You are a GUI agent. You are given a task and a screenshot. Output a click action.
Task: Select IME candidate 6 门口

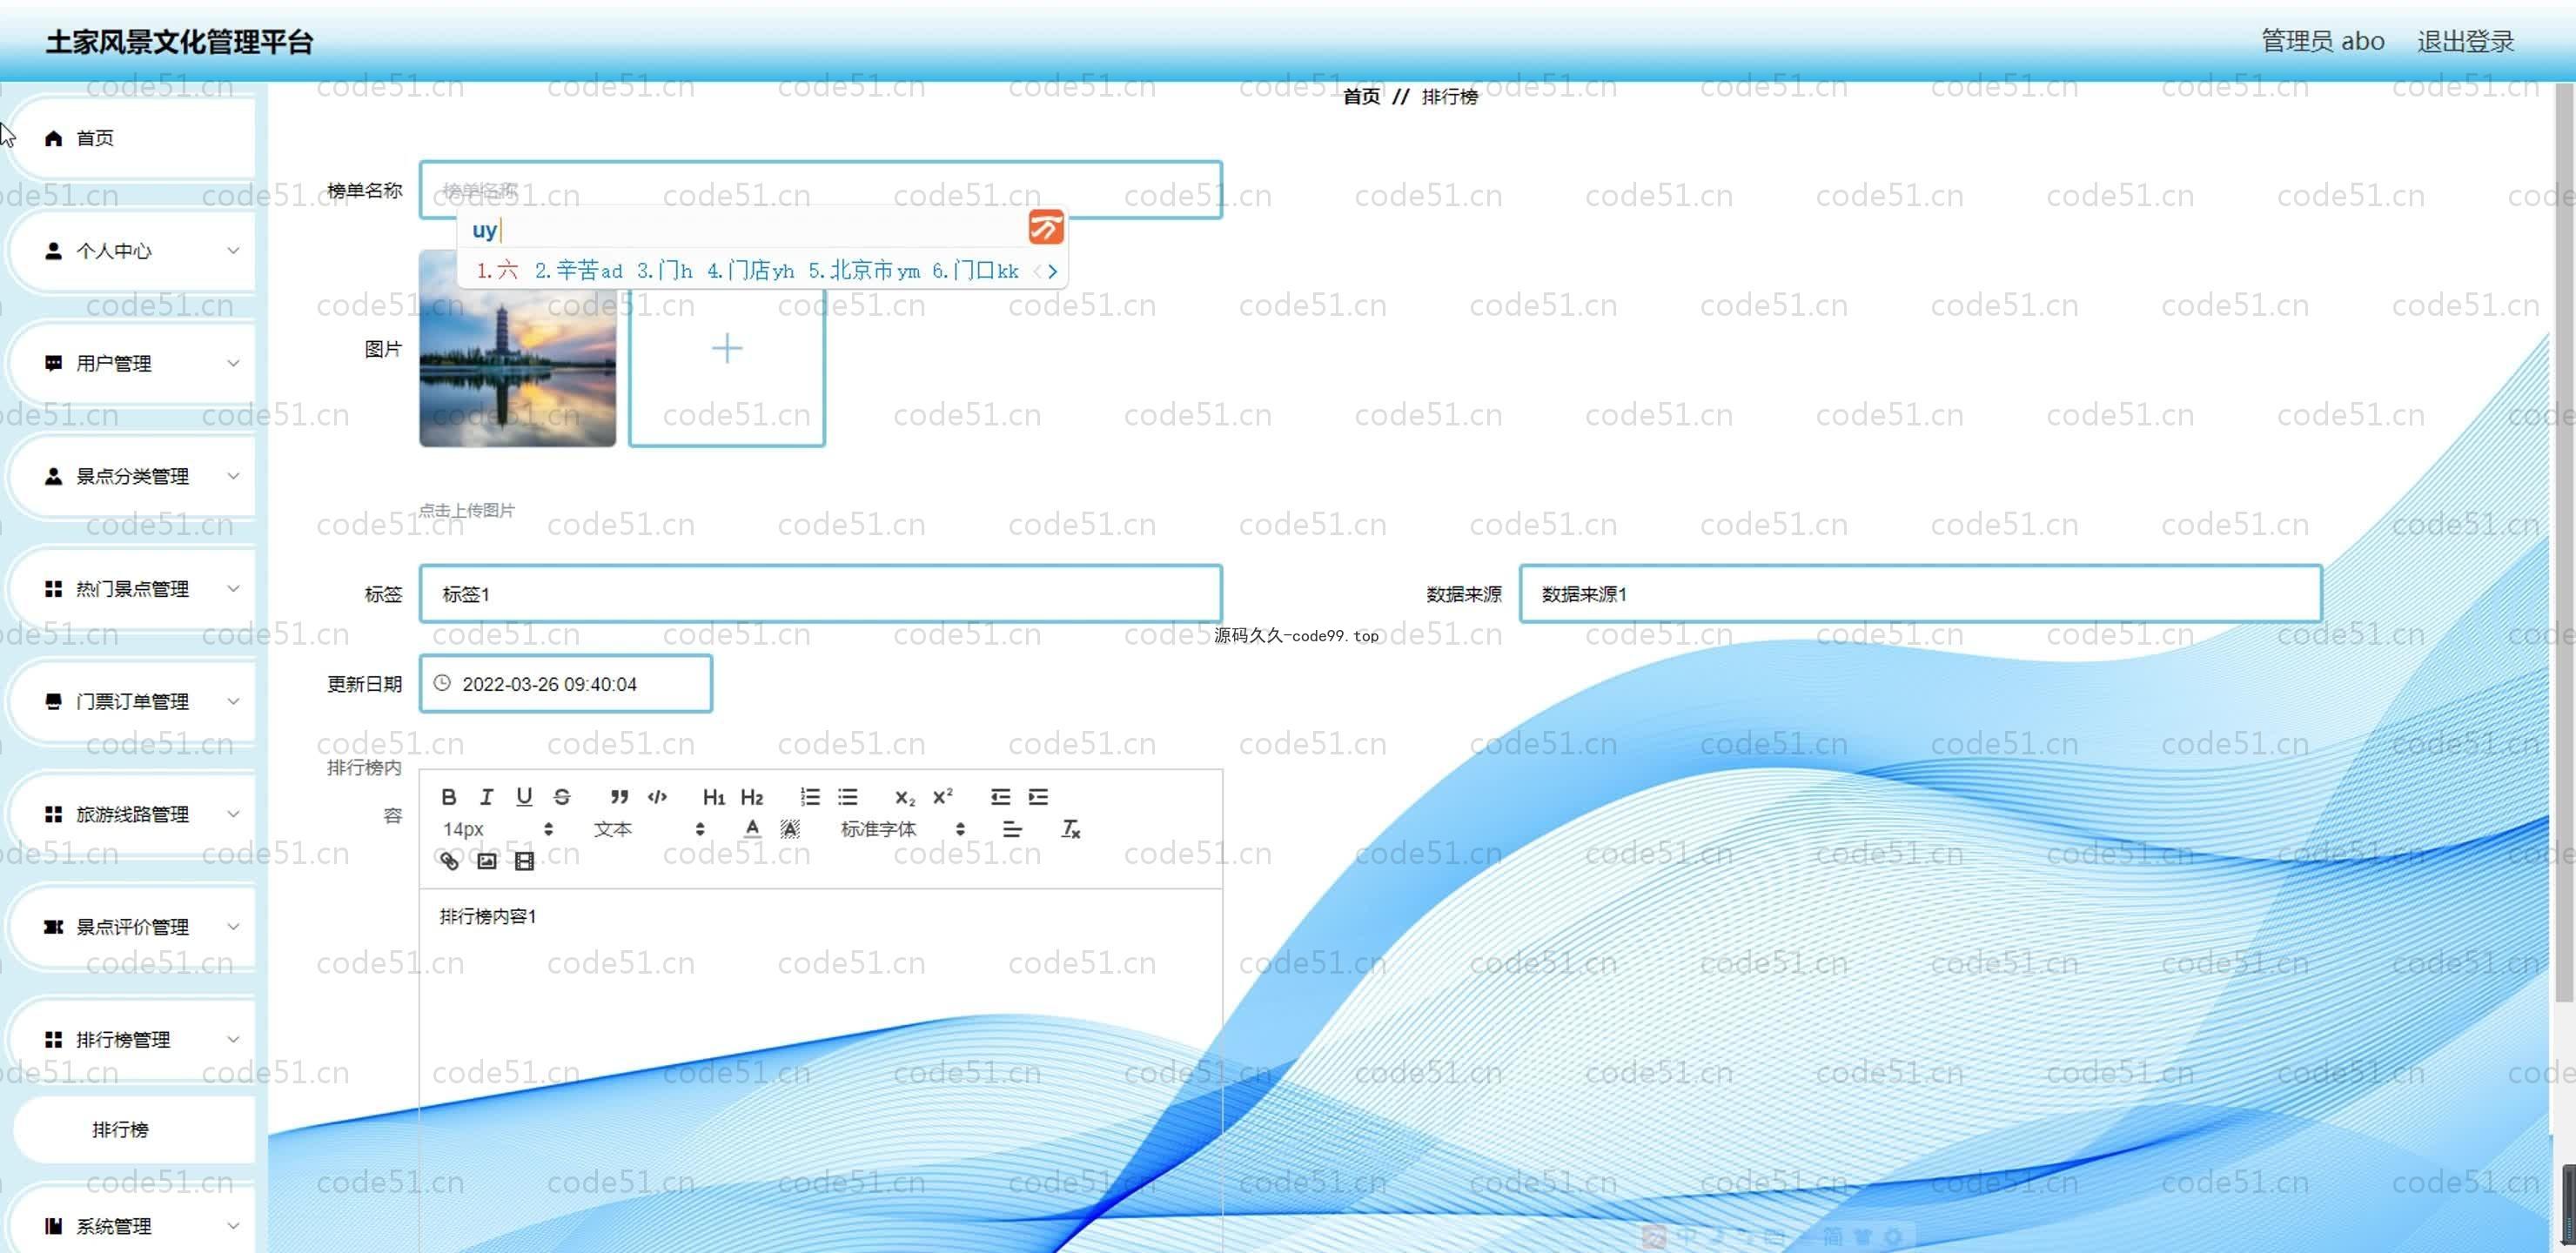[x=975, y=270]
